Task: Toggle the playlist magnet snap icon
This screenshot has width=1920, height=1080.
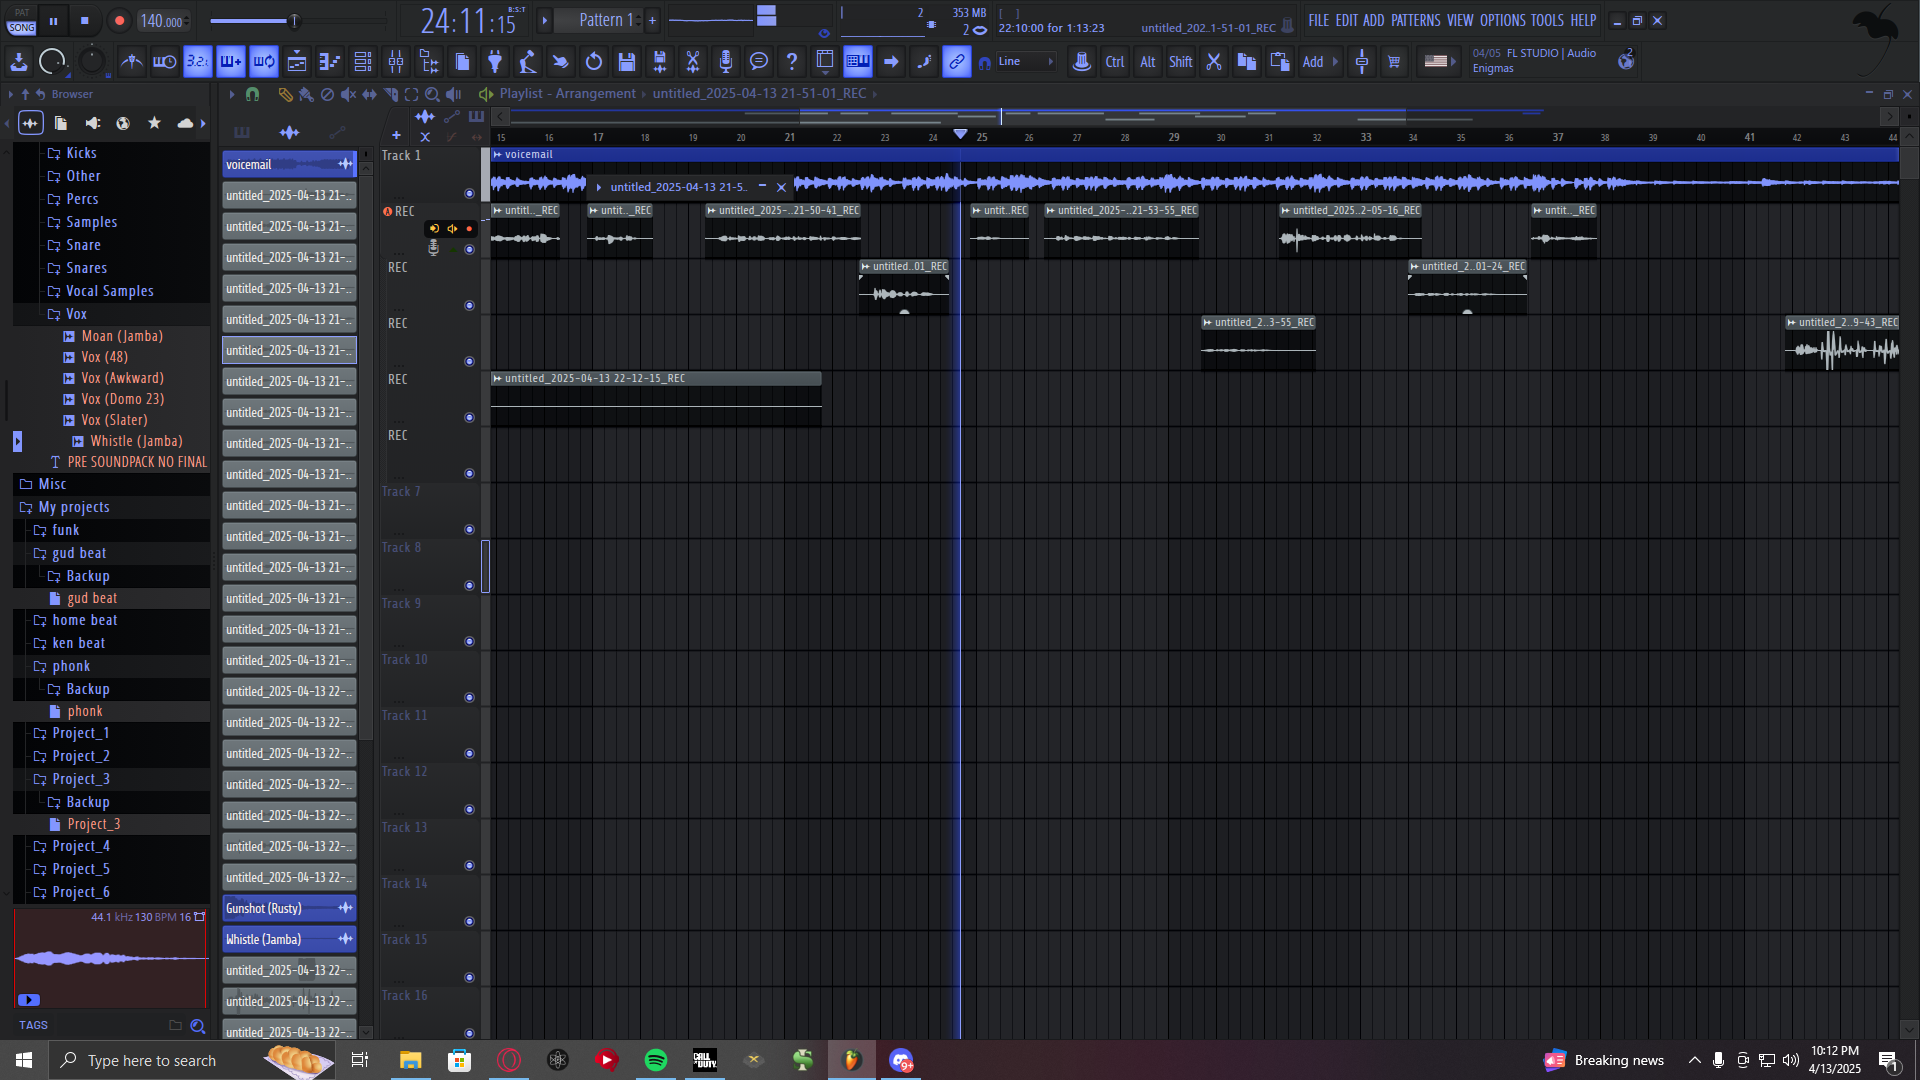Action: [x=252, y=94]
